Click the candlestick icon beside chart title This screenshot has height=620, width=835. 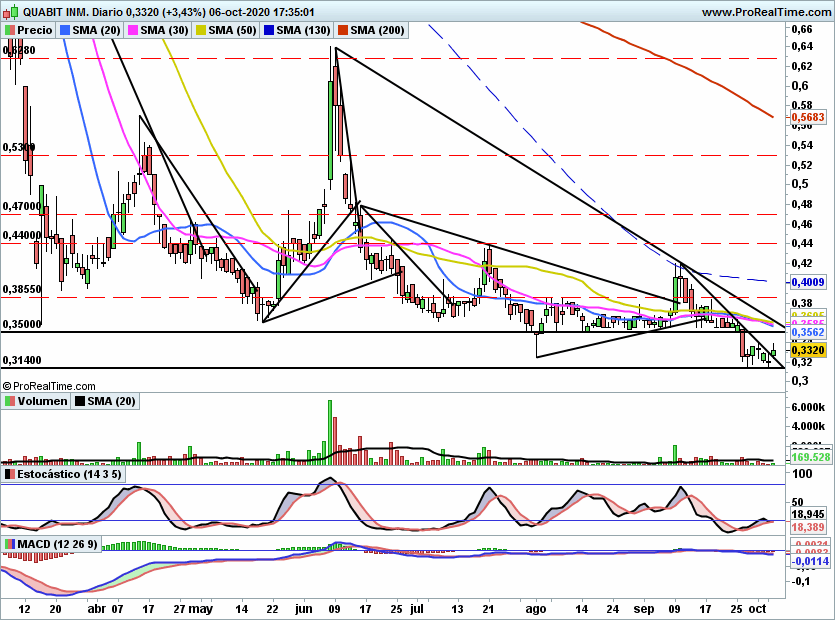point(11,12)
